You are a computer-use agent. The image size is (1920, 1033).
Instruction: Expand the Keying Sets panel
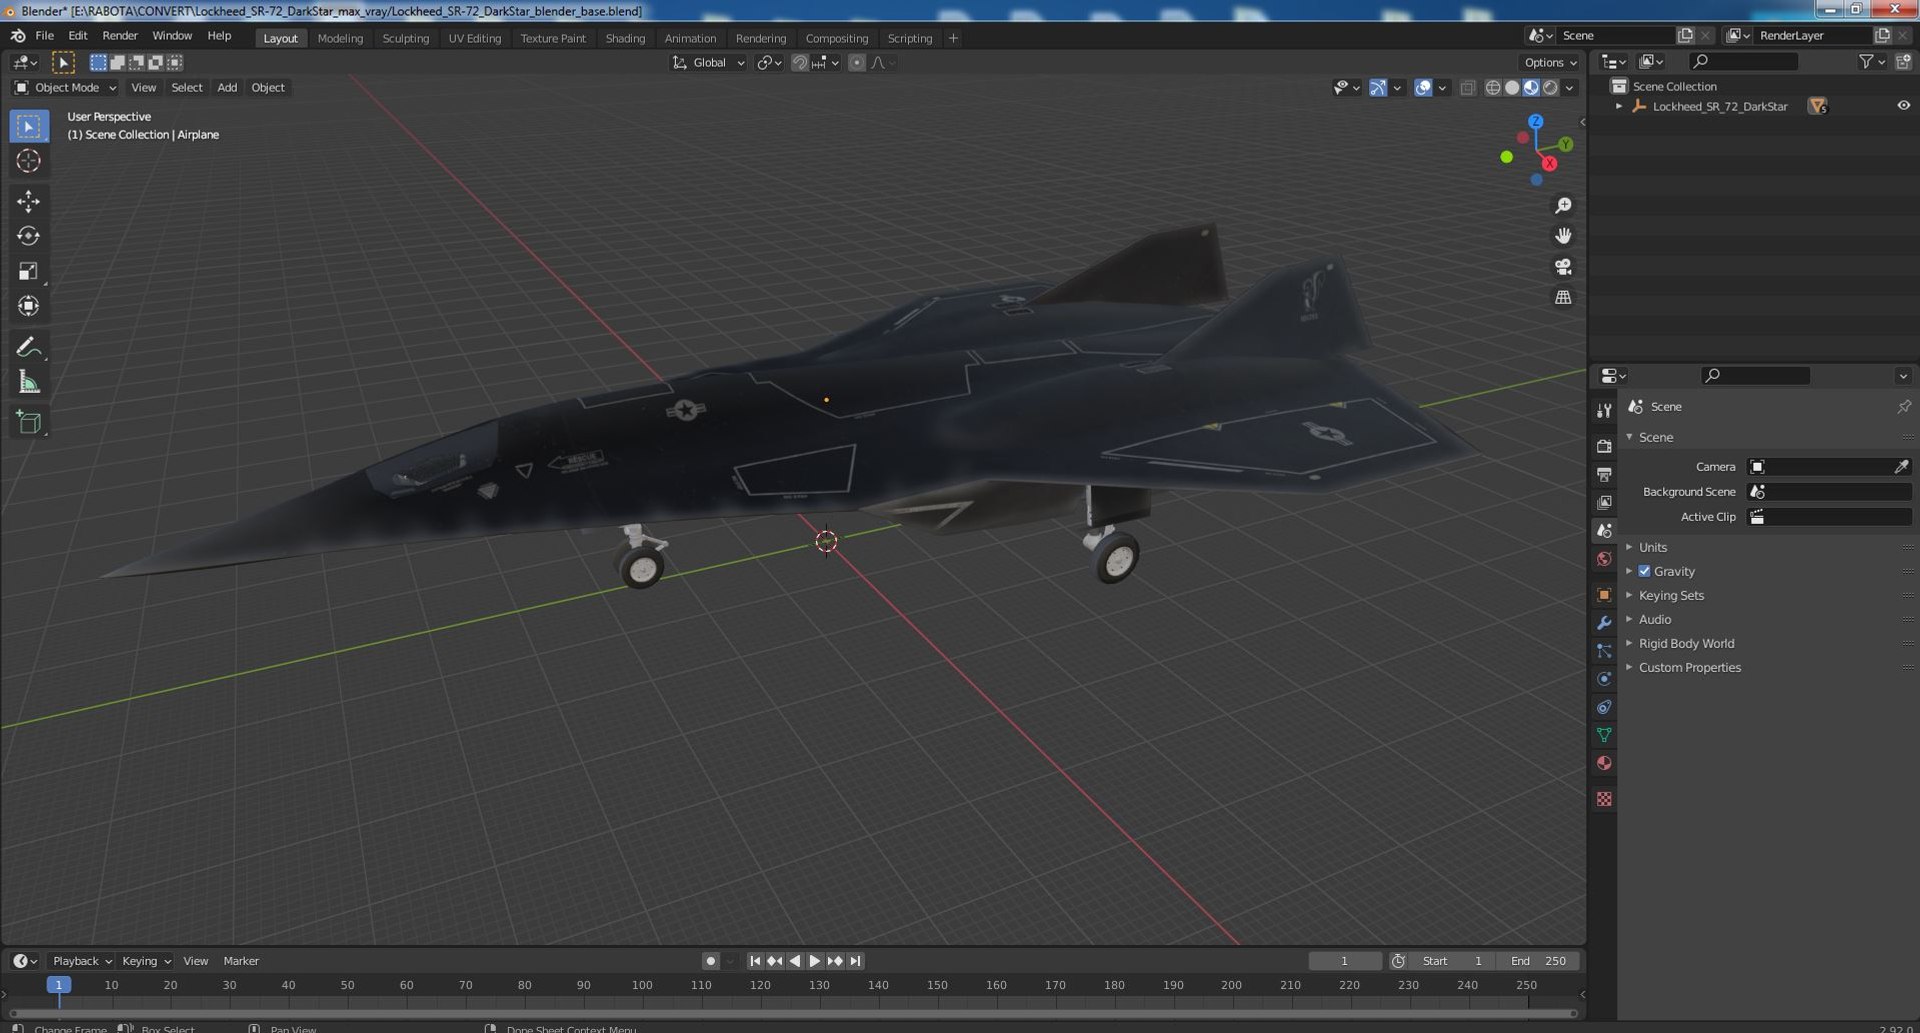point(1671,595)
